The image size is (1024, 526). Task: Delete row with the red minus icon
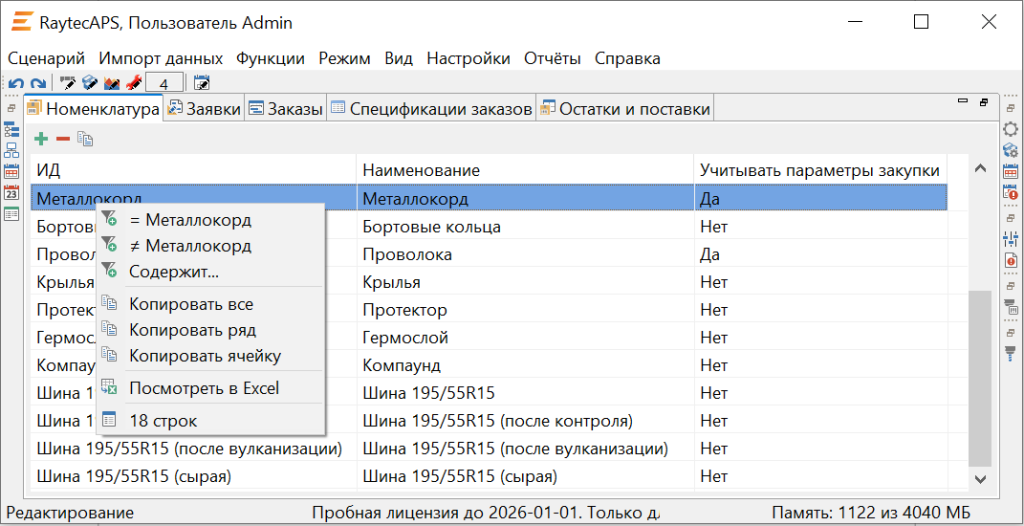(62, 139)
